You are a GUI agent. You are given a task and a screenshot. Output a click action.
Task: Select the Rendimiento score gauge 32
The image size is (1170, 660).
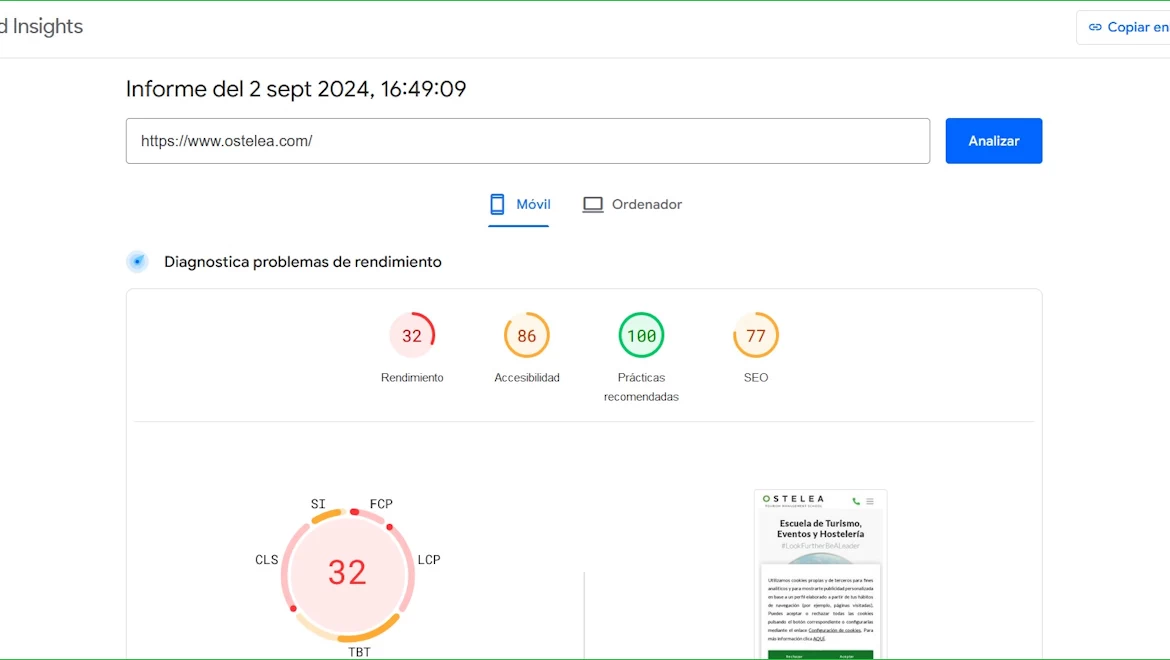(412, 336)
